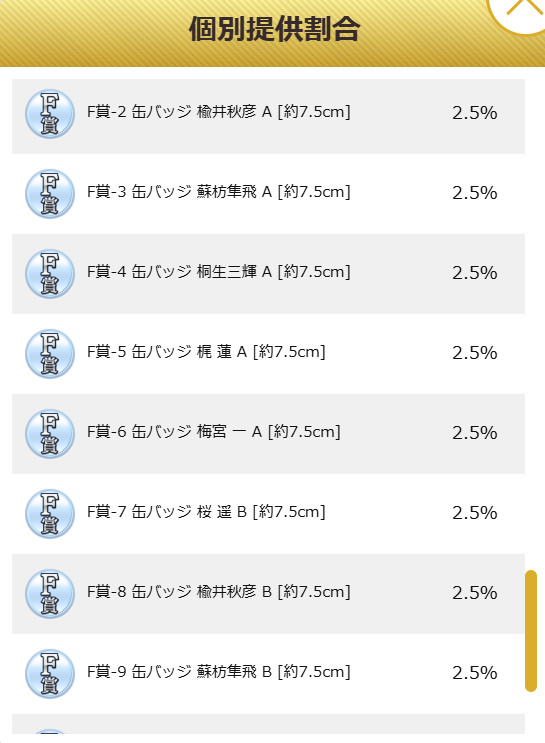Click the F賞 badge icon for F賞-8
The height and width of the screenshot is (743, 545).
[x=50, y=594]
